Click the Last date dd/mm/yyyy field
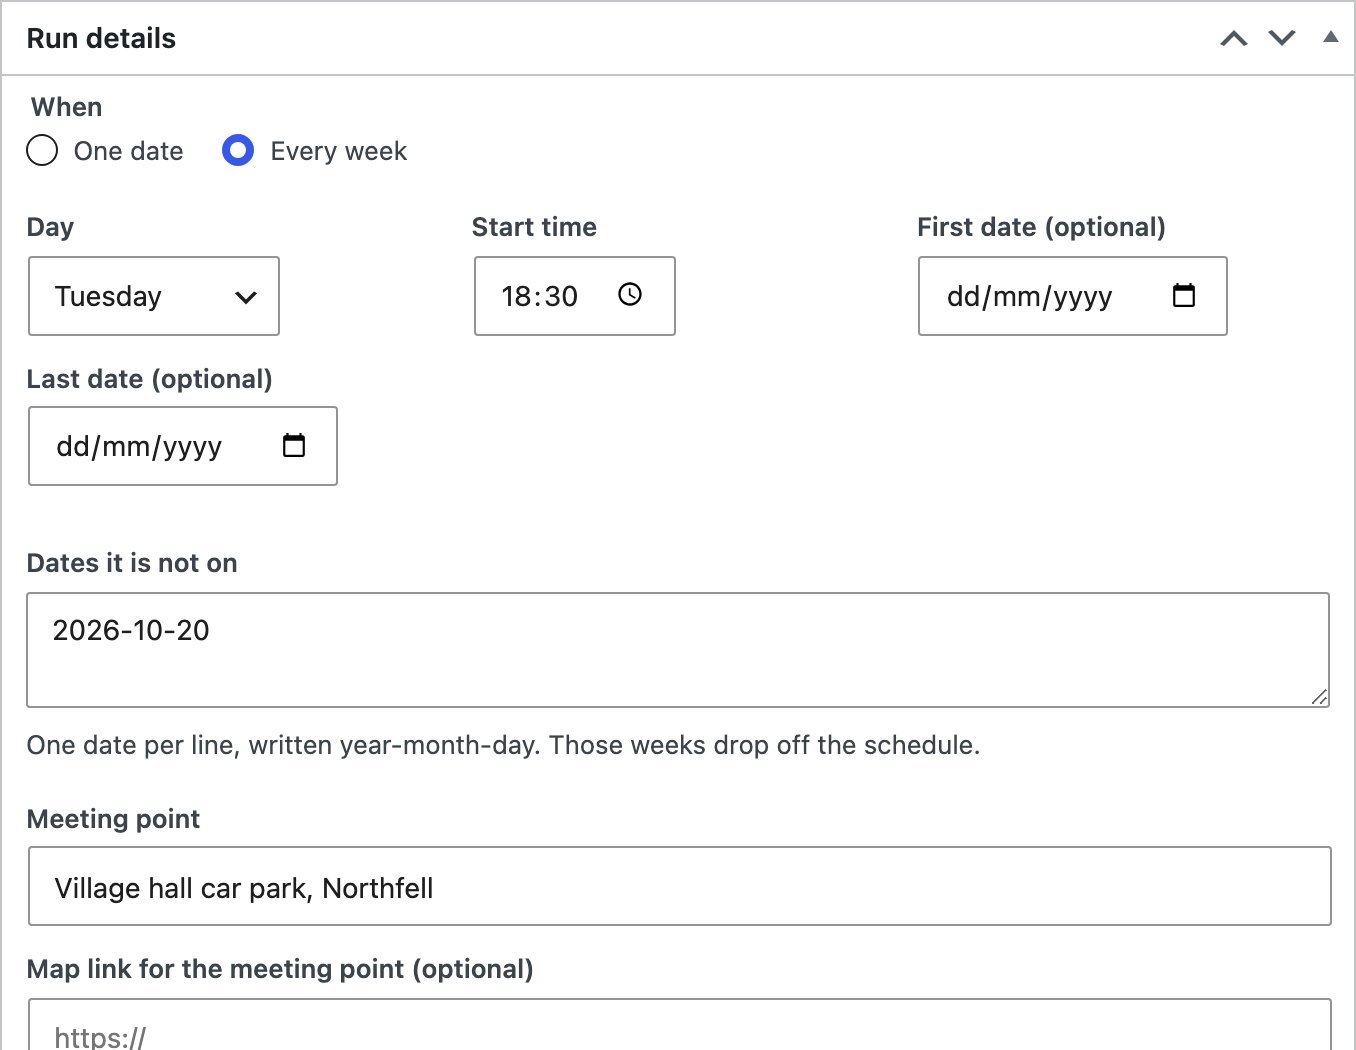 pos(183,446)
